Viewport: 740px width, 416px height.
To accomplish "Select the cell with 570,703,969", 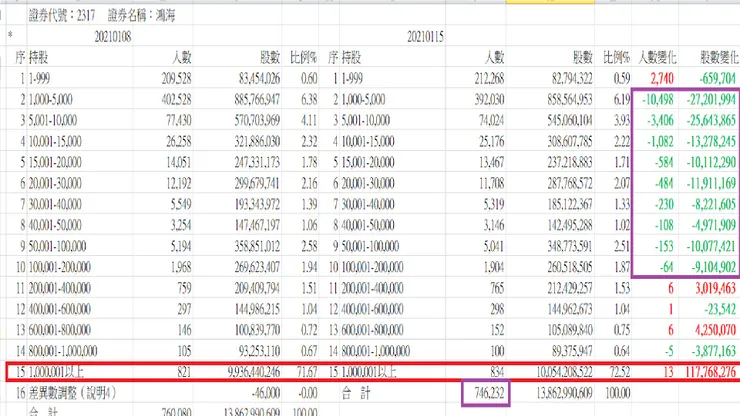I will (x=257, y=120).
